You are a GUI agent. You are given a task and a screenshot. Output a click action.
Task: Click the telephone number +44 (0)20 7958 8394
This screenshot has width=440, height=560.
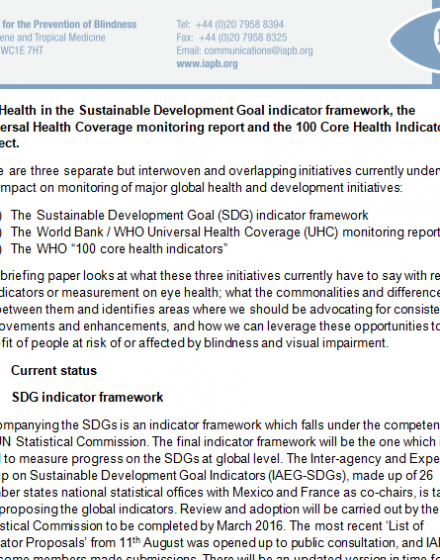point(240,24)
